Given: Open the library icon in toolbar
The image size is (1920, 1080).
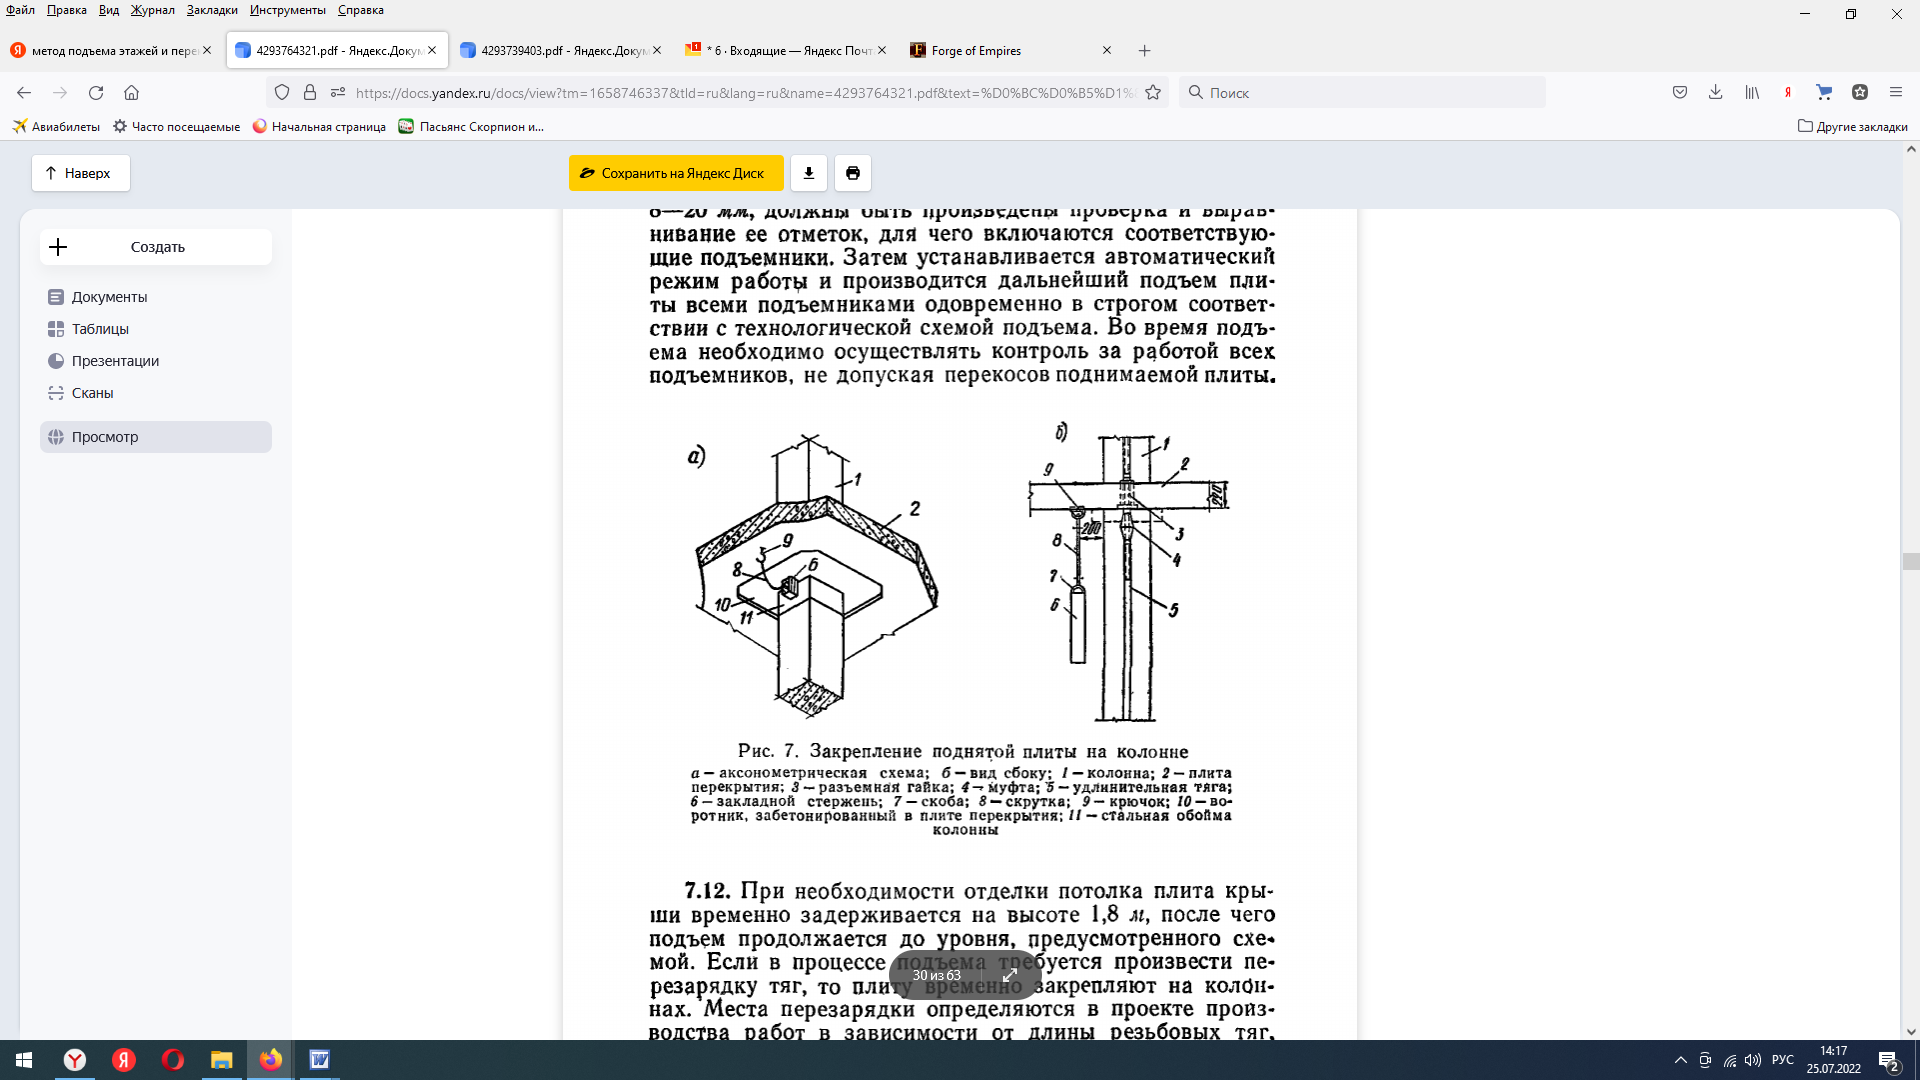Looking at the screenshot, I should [x=1752, y=93].
